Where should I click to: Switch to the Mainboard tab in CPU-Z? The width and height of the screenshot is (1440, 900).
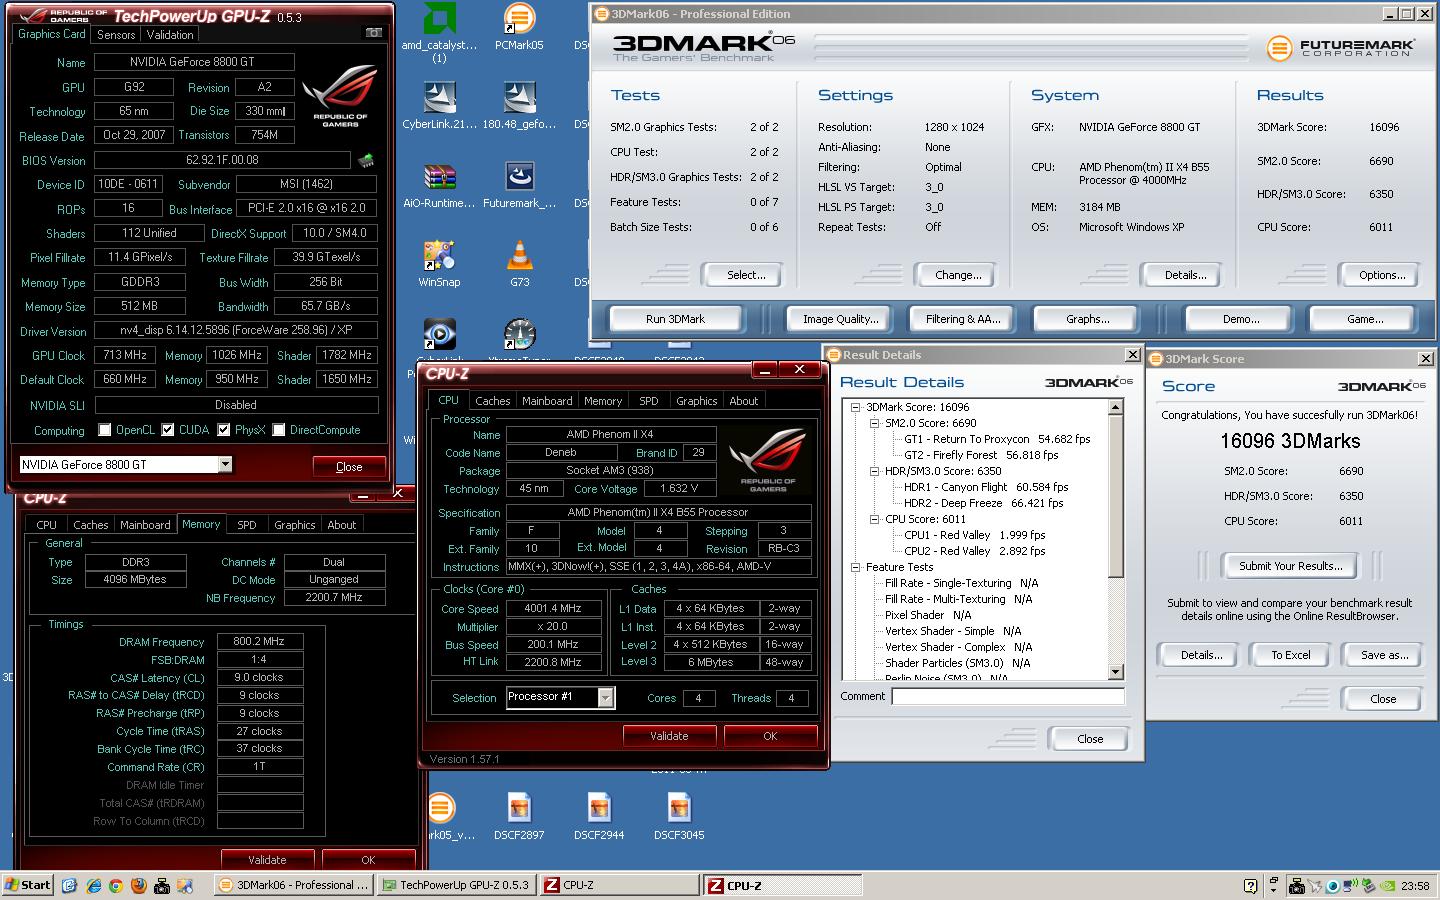pyautogui.click(x=547, y=401)
